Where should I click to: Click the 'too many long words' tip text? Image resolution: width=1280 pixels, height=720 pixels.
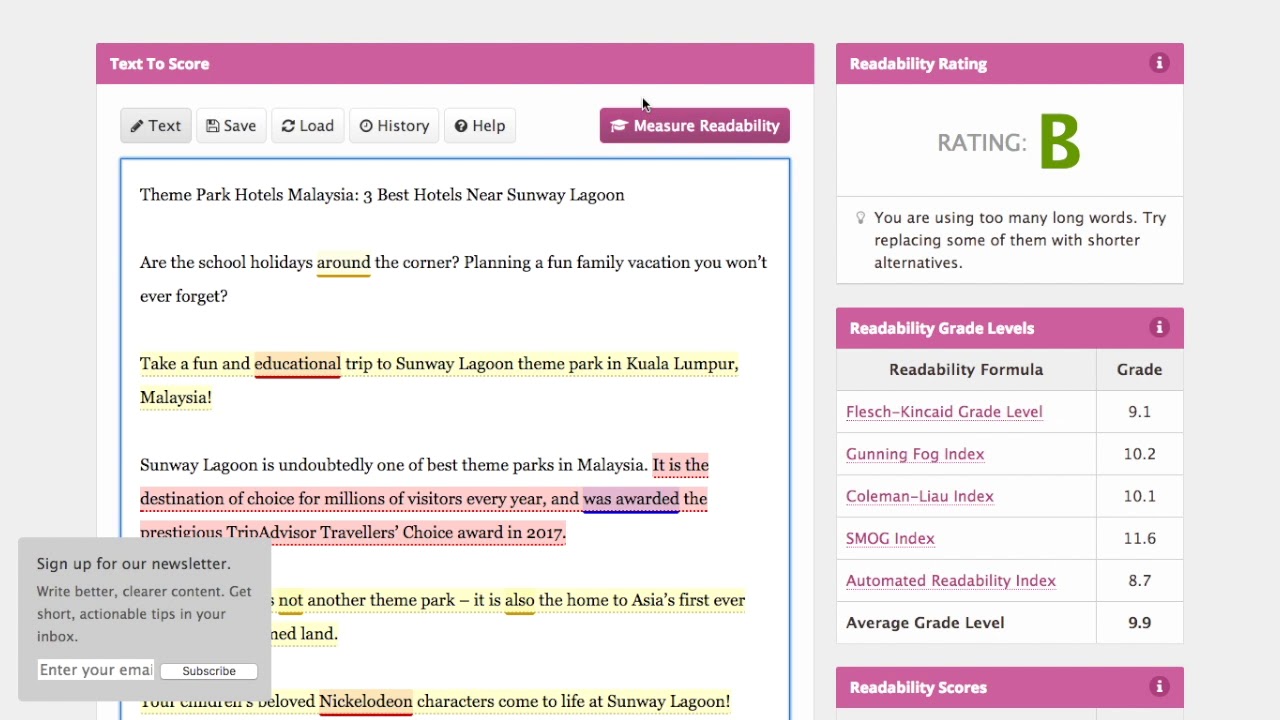pos(1020,240)
